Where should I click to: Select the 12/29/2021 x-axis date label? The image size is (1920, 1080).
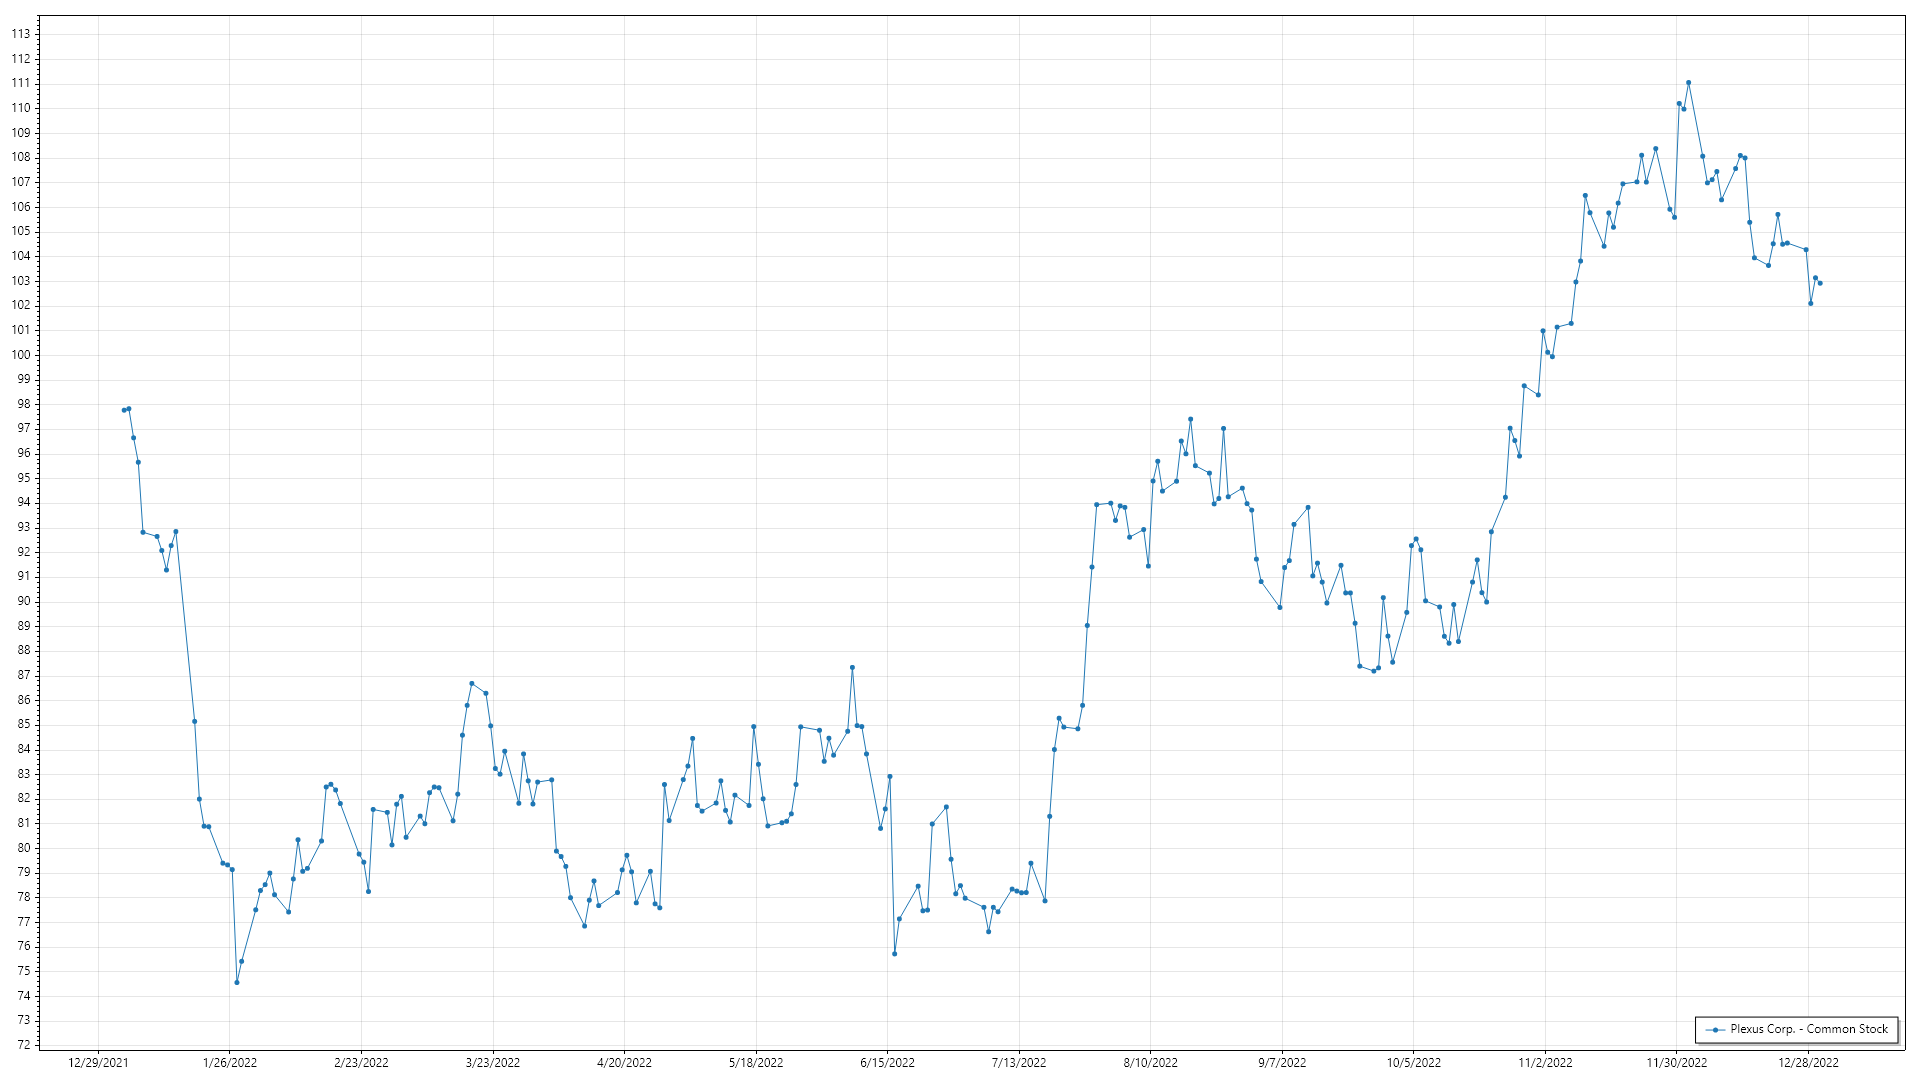pyautogui.click(x=98, y=1063)
